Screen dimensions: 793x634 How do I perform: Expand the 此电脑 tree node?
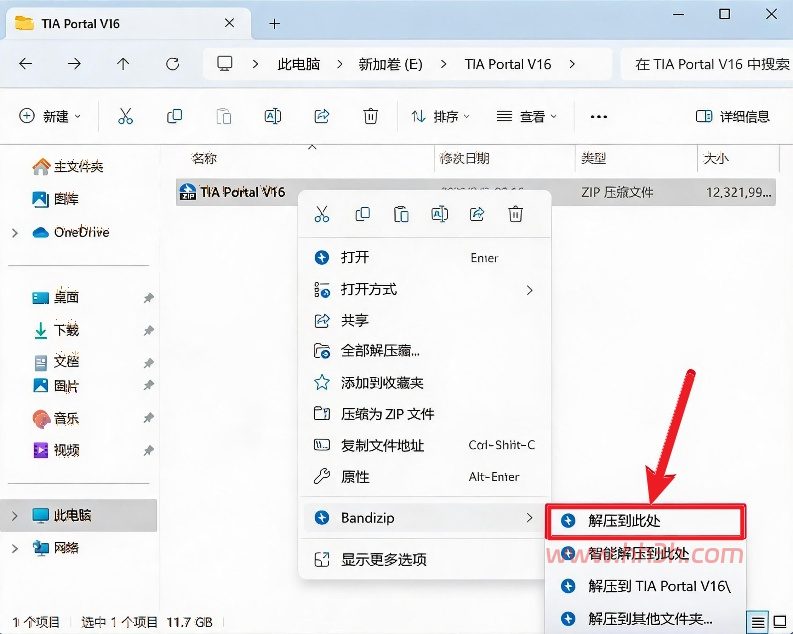15,516
